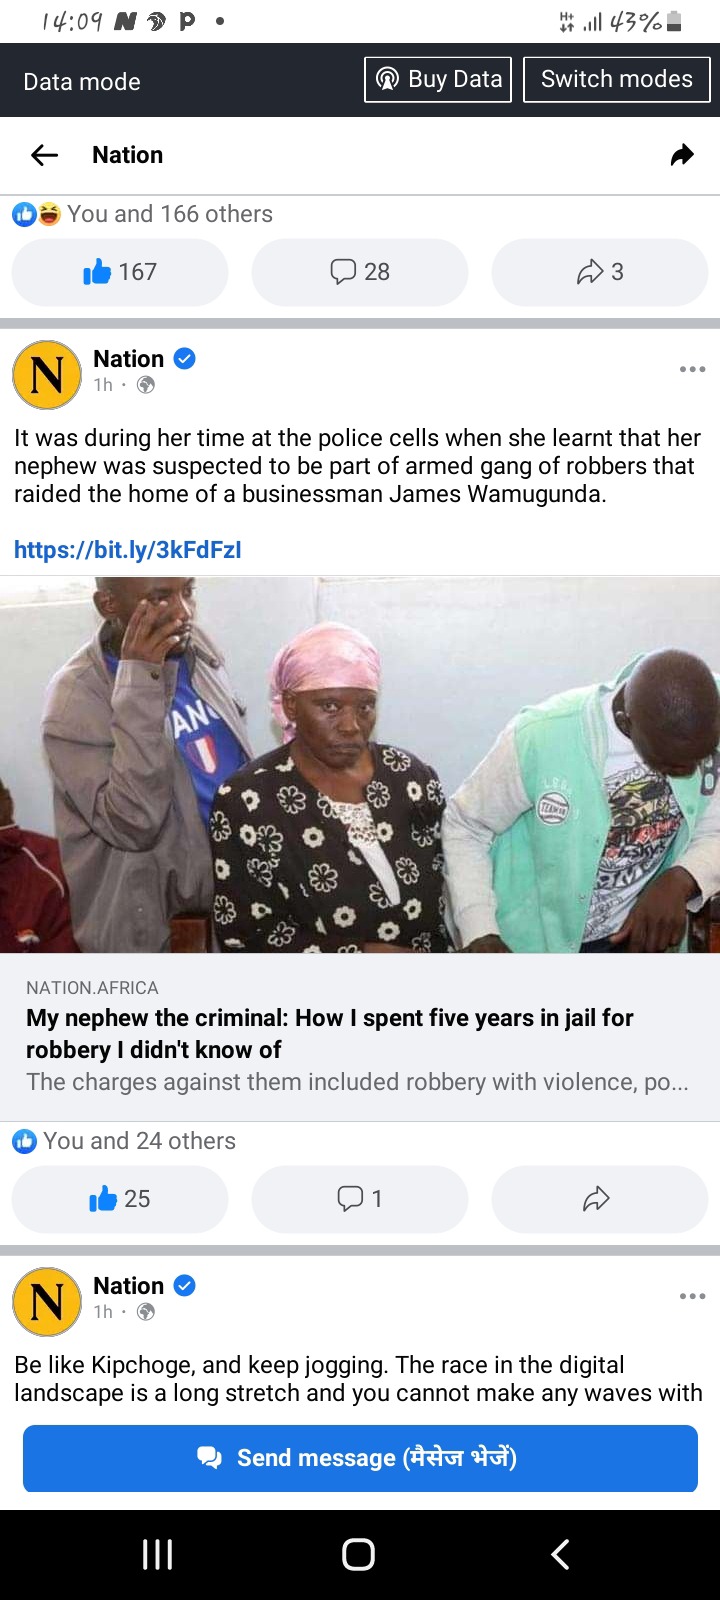Open the 28 comments on top post
This screenshot has width=720, height=1600.
360,272
